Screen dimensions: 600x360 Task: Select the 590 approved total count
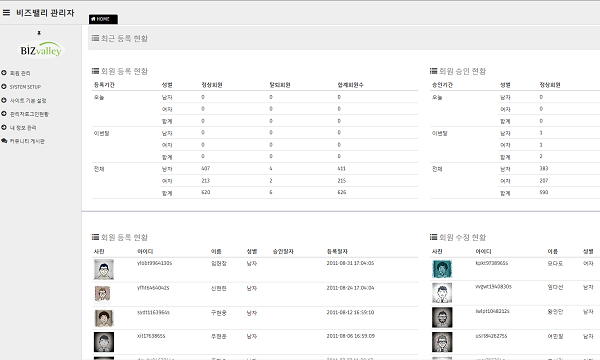(544, 192)
